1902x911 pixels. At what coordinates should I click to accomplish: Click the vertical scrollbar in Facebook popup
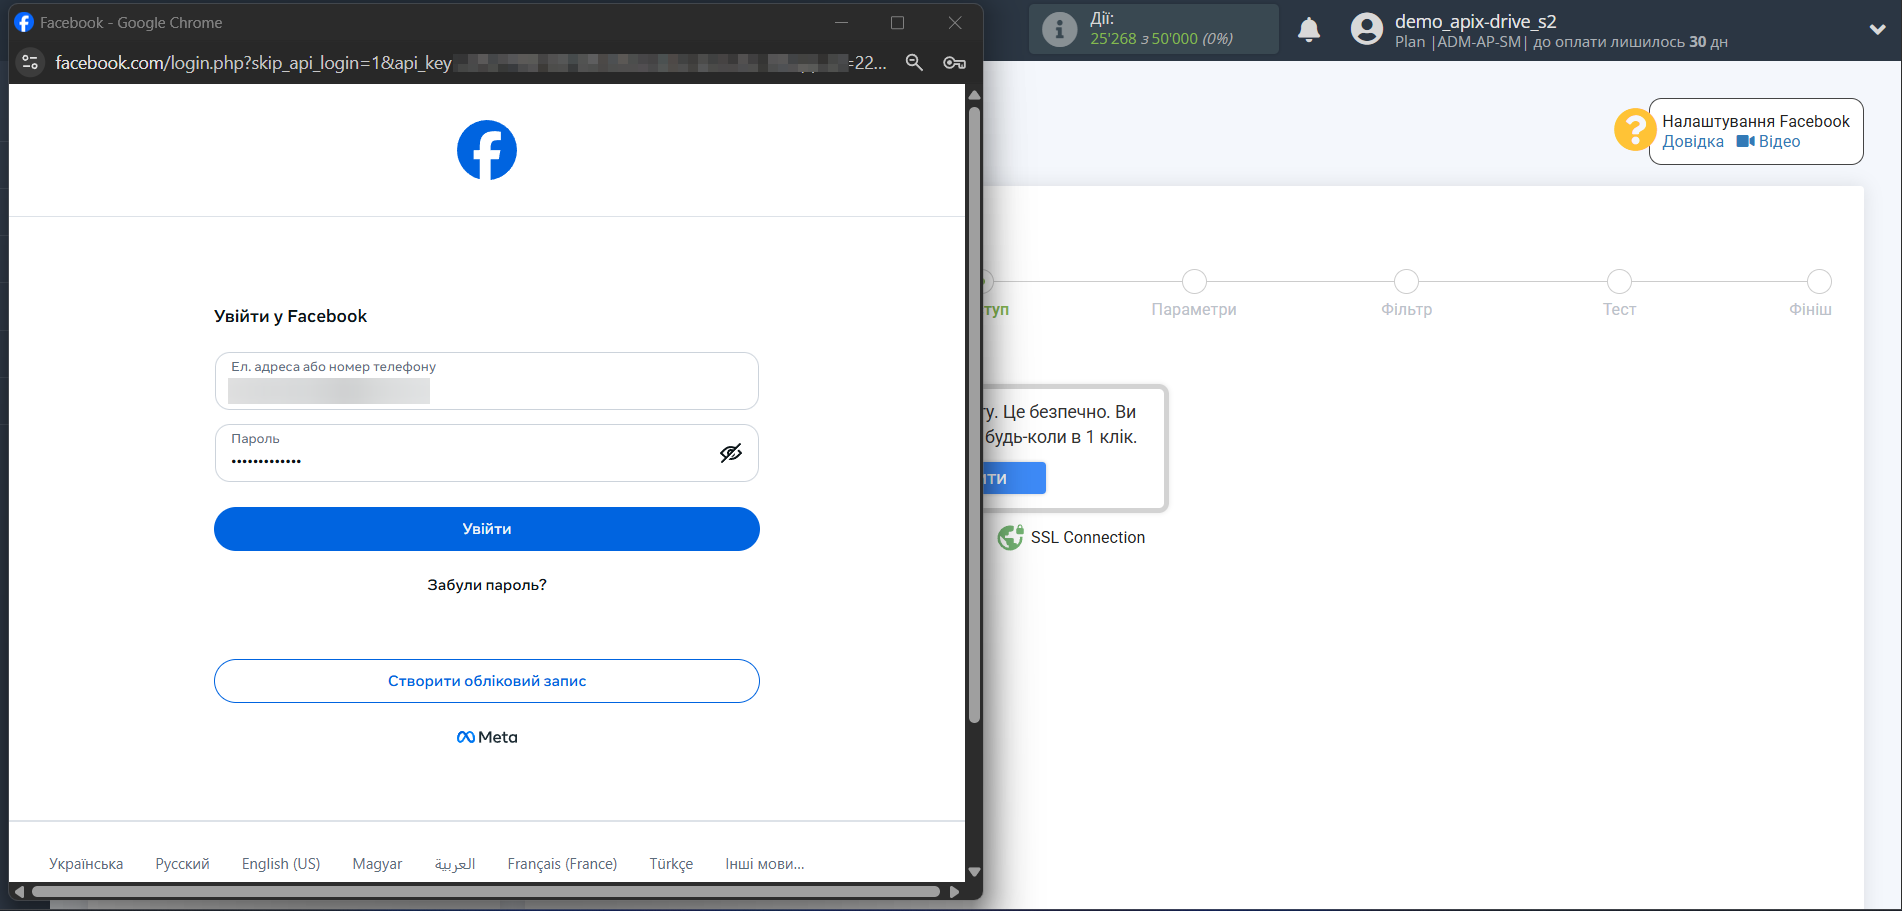pos(974,414)
